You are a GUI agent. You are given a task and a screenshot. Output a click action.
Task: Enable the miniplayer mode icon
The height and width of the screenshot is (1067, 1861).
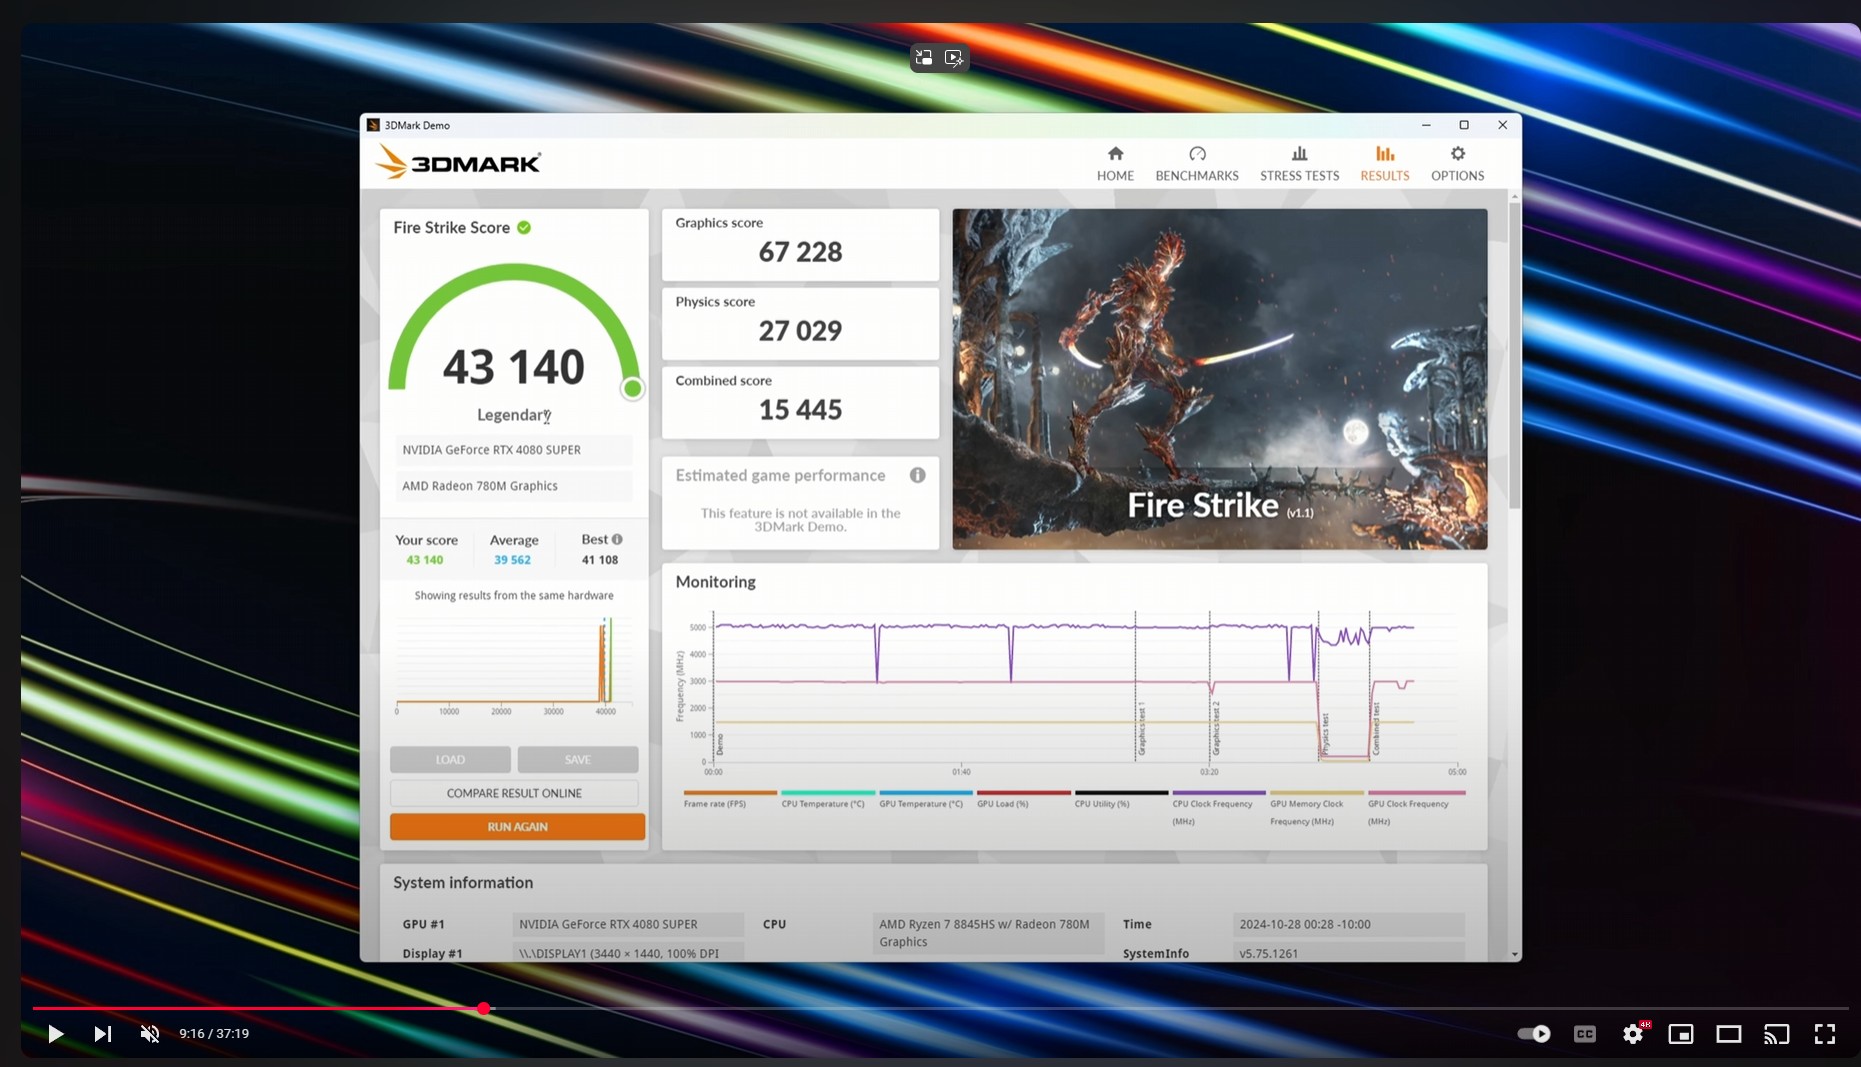(1681, 1034)
